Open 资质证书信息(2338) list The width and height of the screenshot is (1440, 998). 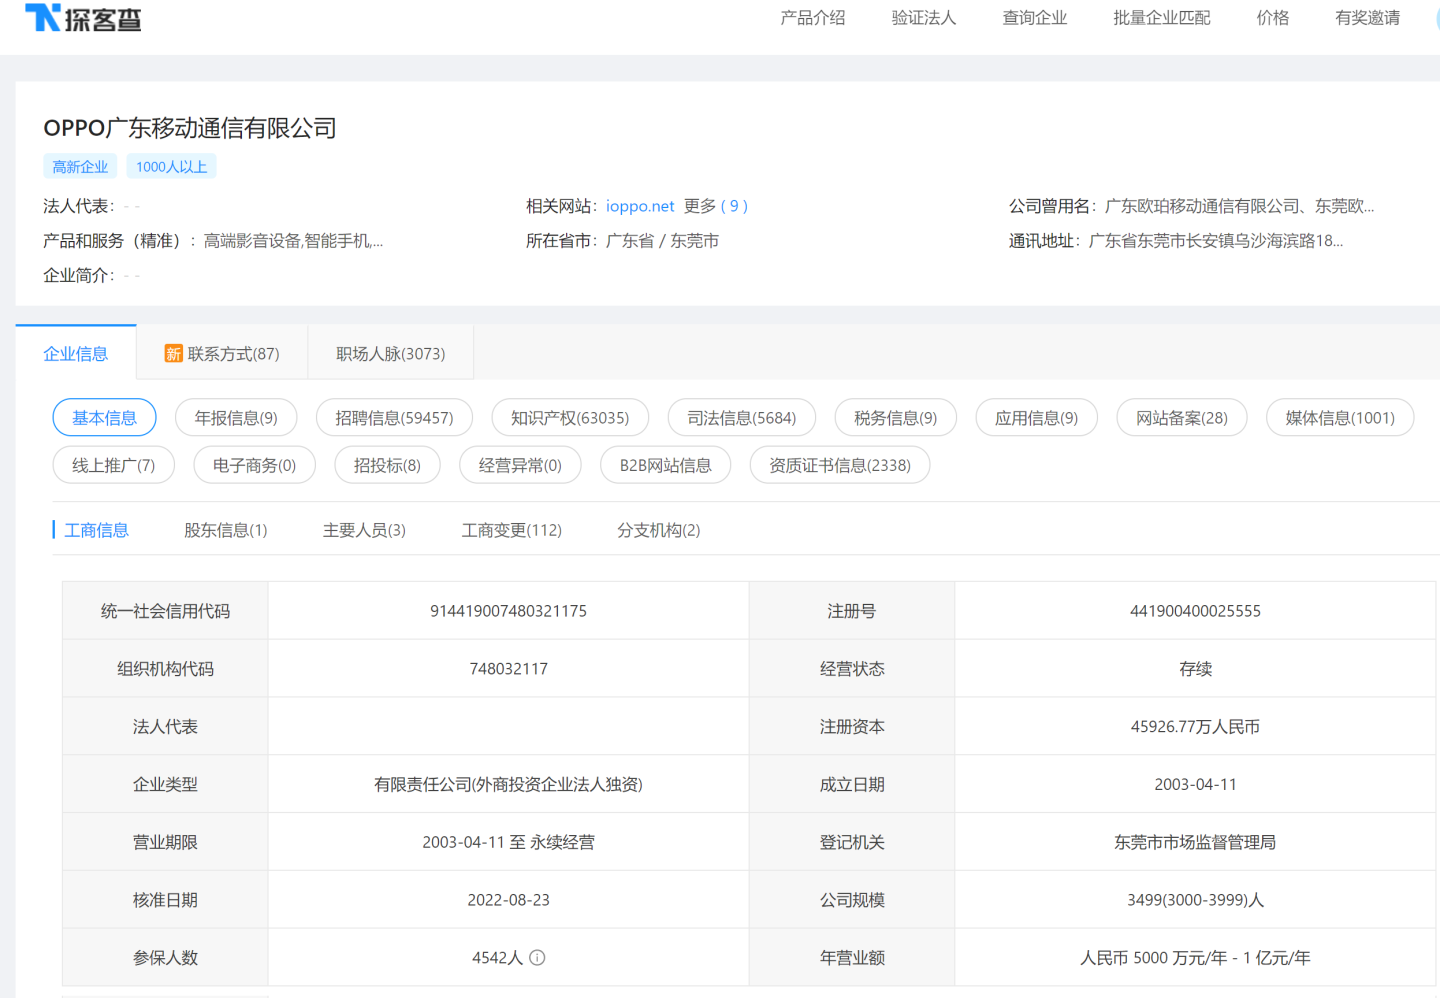(840, 464)
